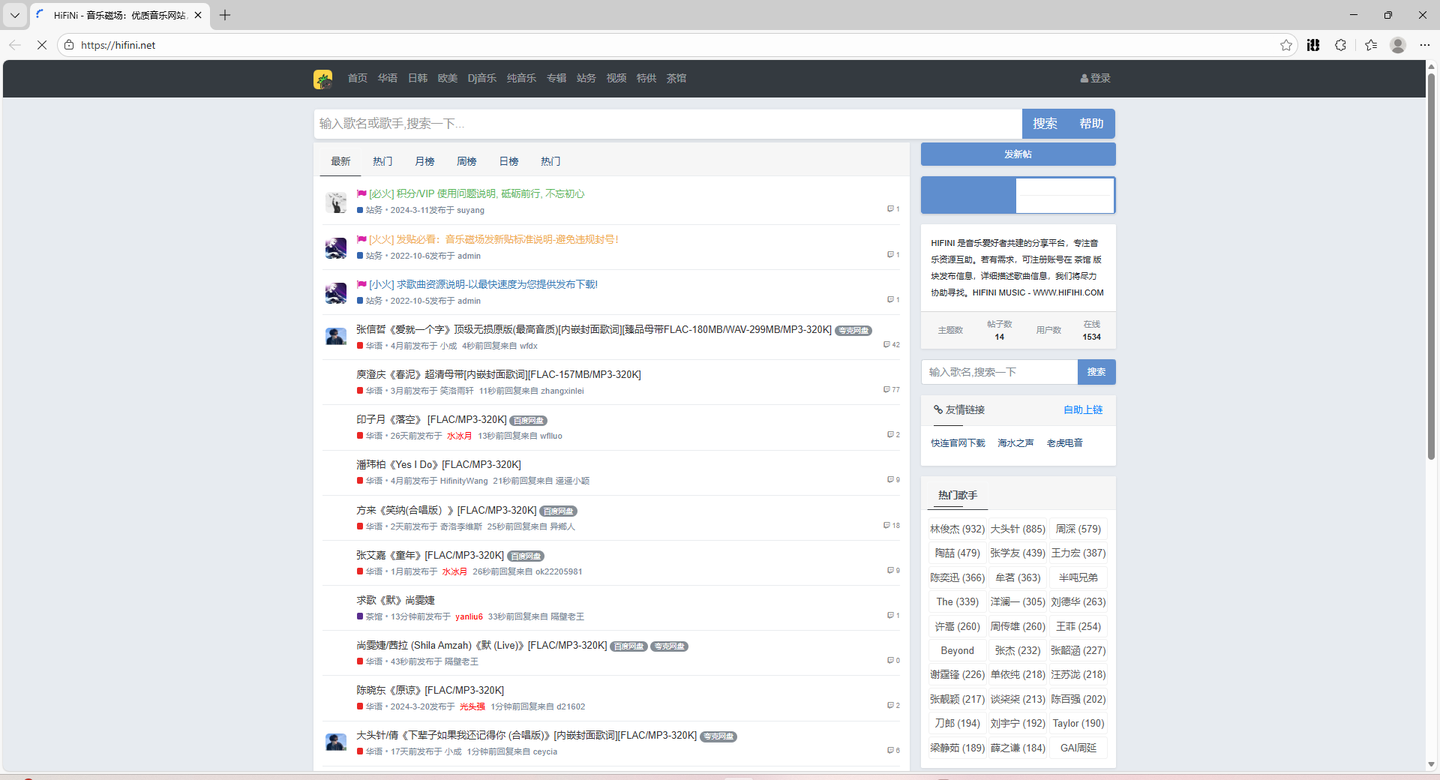
Task: Open the 海水之声 friend link
Action: [x=1016, y=443]
